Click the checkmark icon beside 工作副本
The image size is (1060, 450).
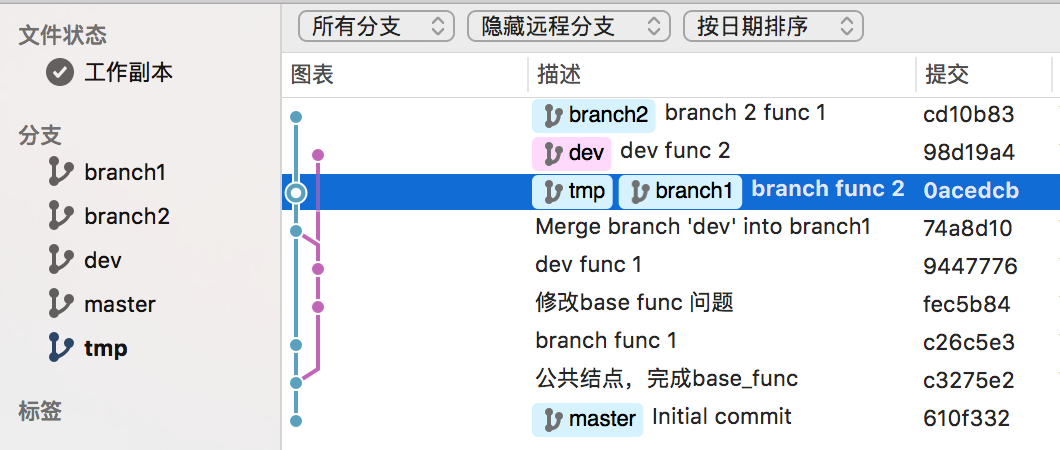(61, 72)
